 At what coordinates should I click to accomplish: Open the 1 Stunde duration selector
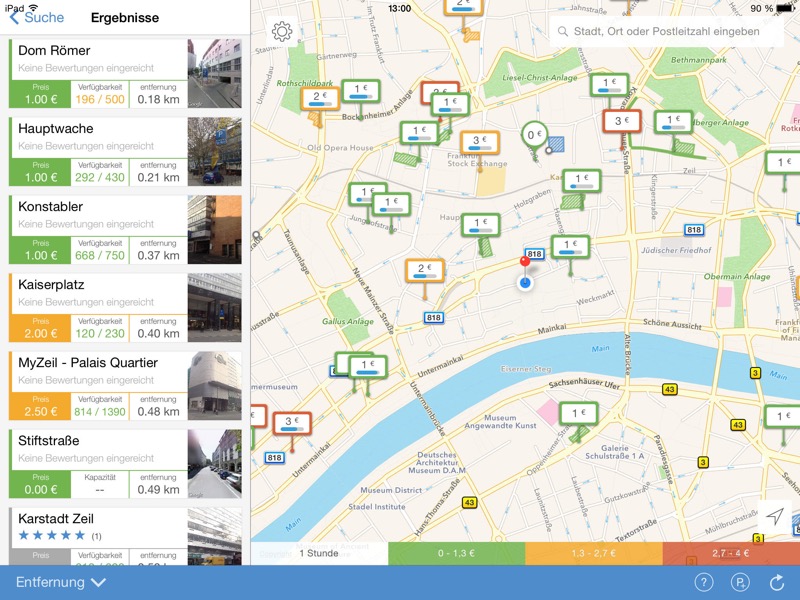point(319,553)
